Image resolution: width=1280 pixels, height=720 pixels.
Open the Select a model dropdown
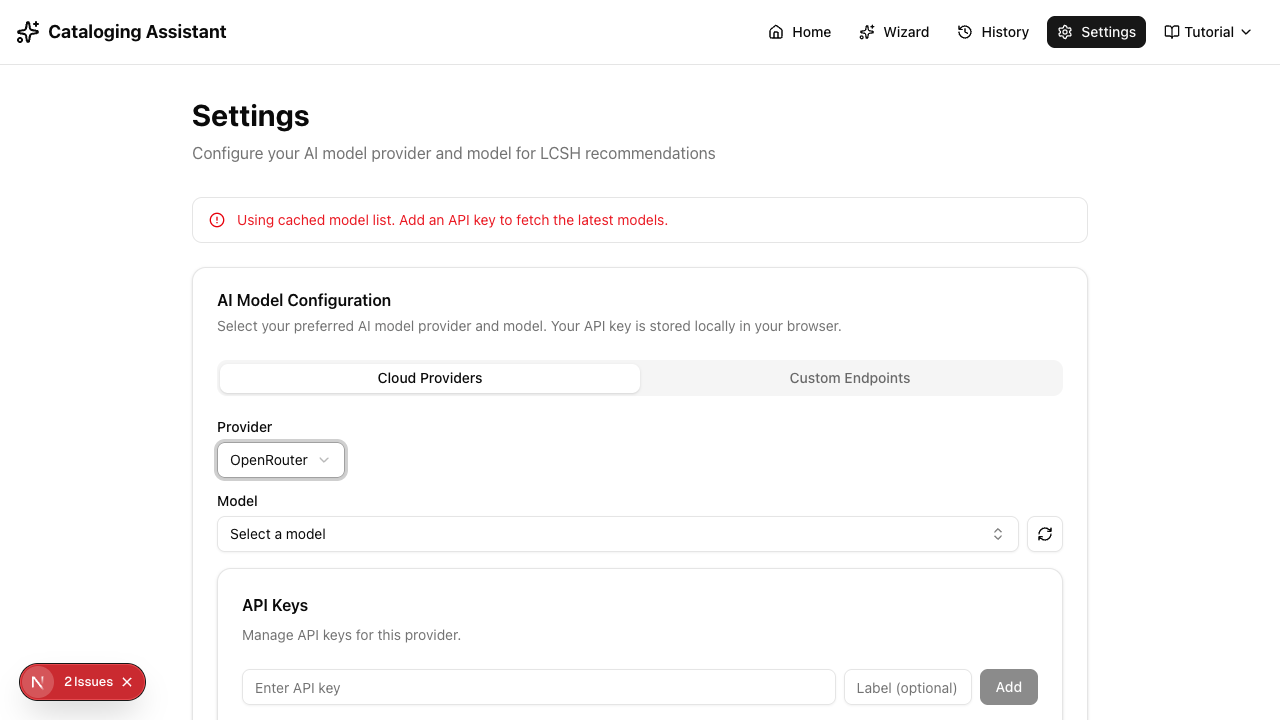pyautogui.click(x=617, y=533)
